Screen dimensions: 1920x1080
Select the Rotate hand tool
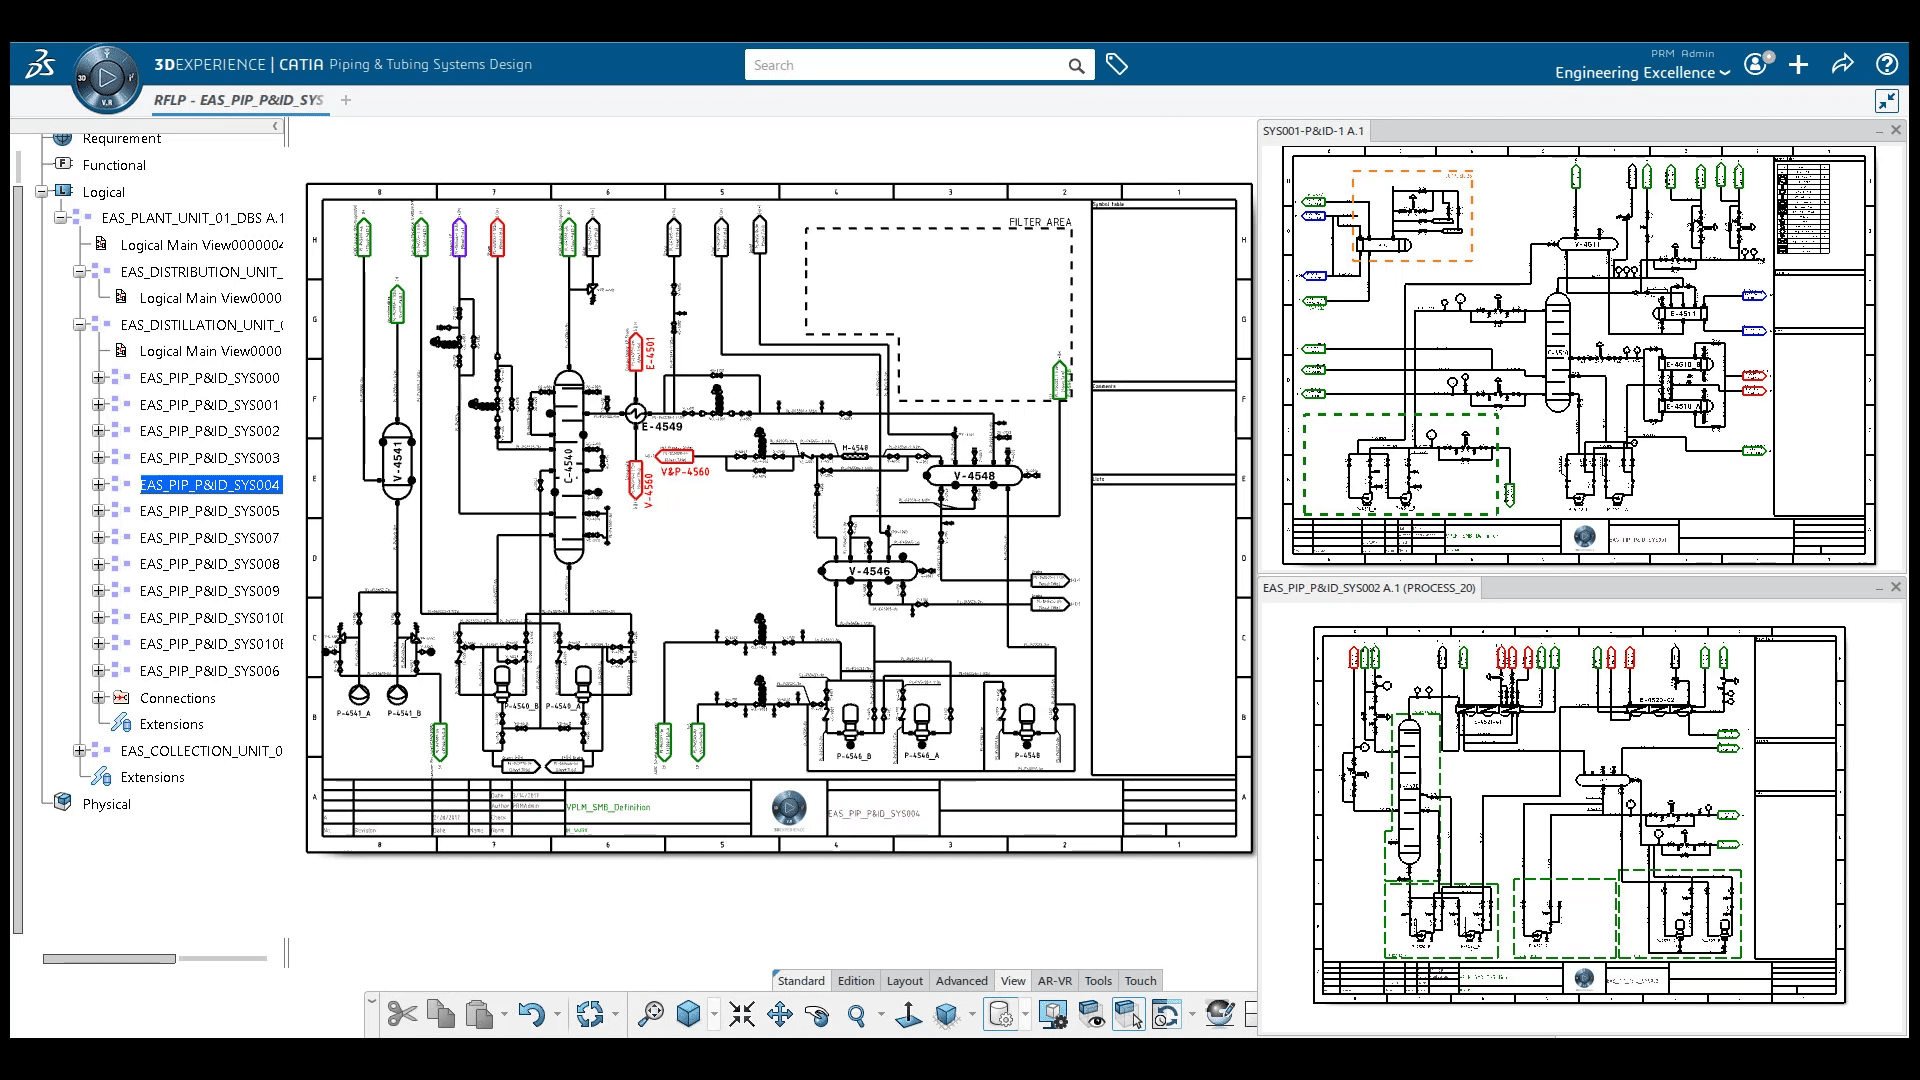817,1015
